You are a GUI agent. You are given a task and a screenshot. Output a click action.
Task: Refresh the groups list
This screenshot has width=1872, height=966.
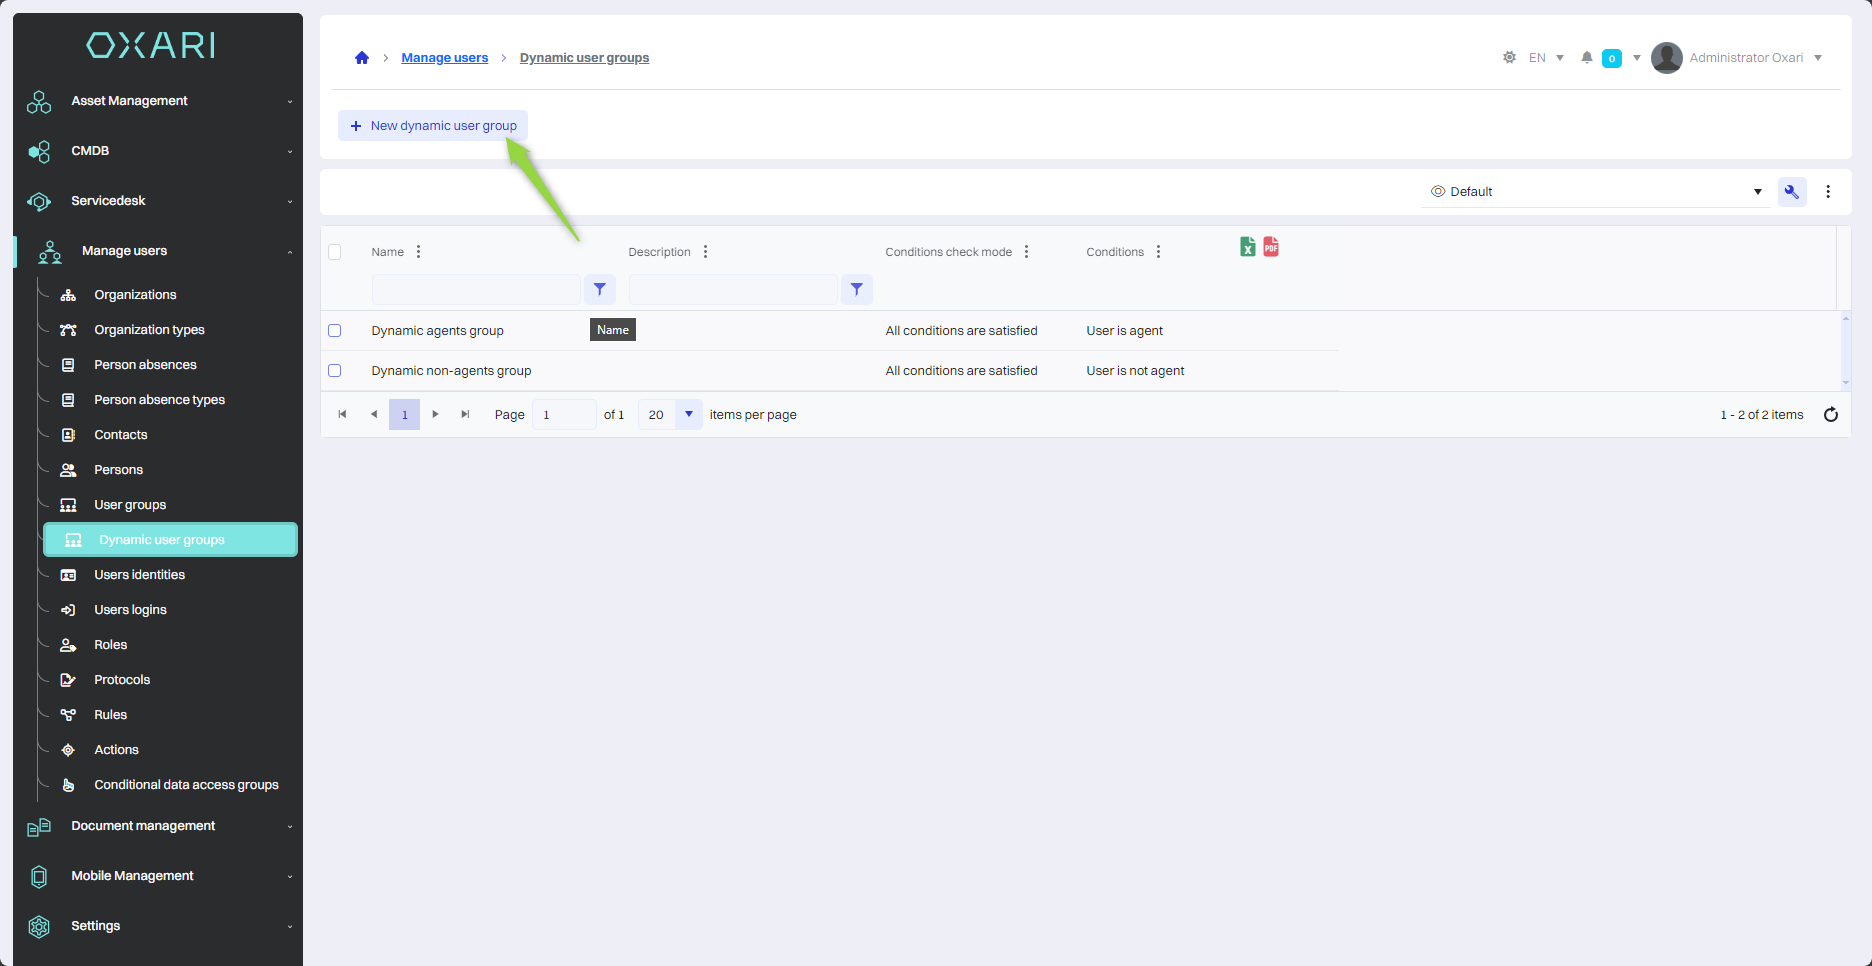click(1830, 415)
